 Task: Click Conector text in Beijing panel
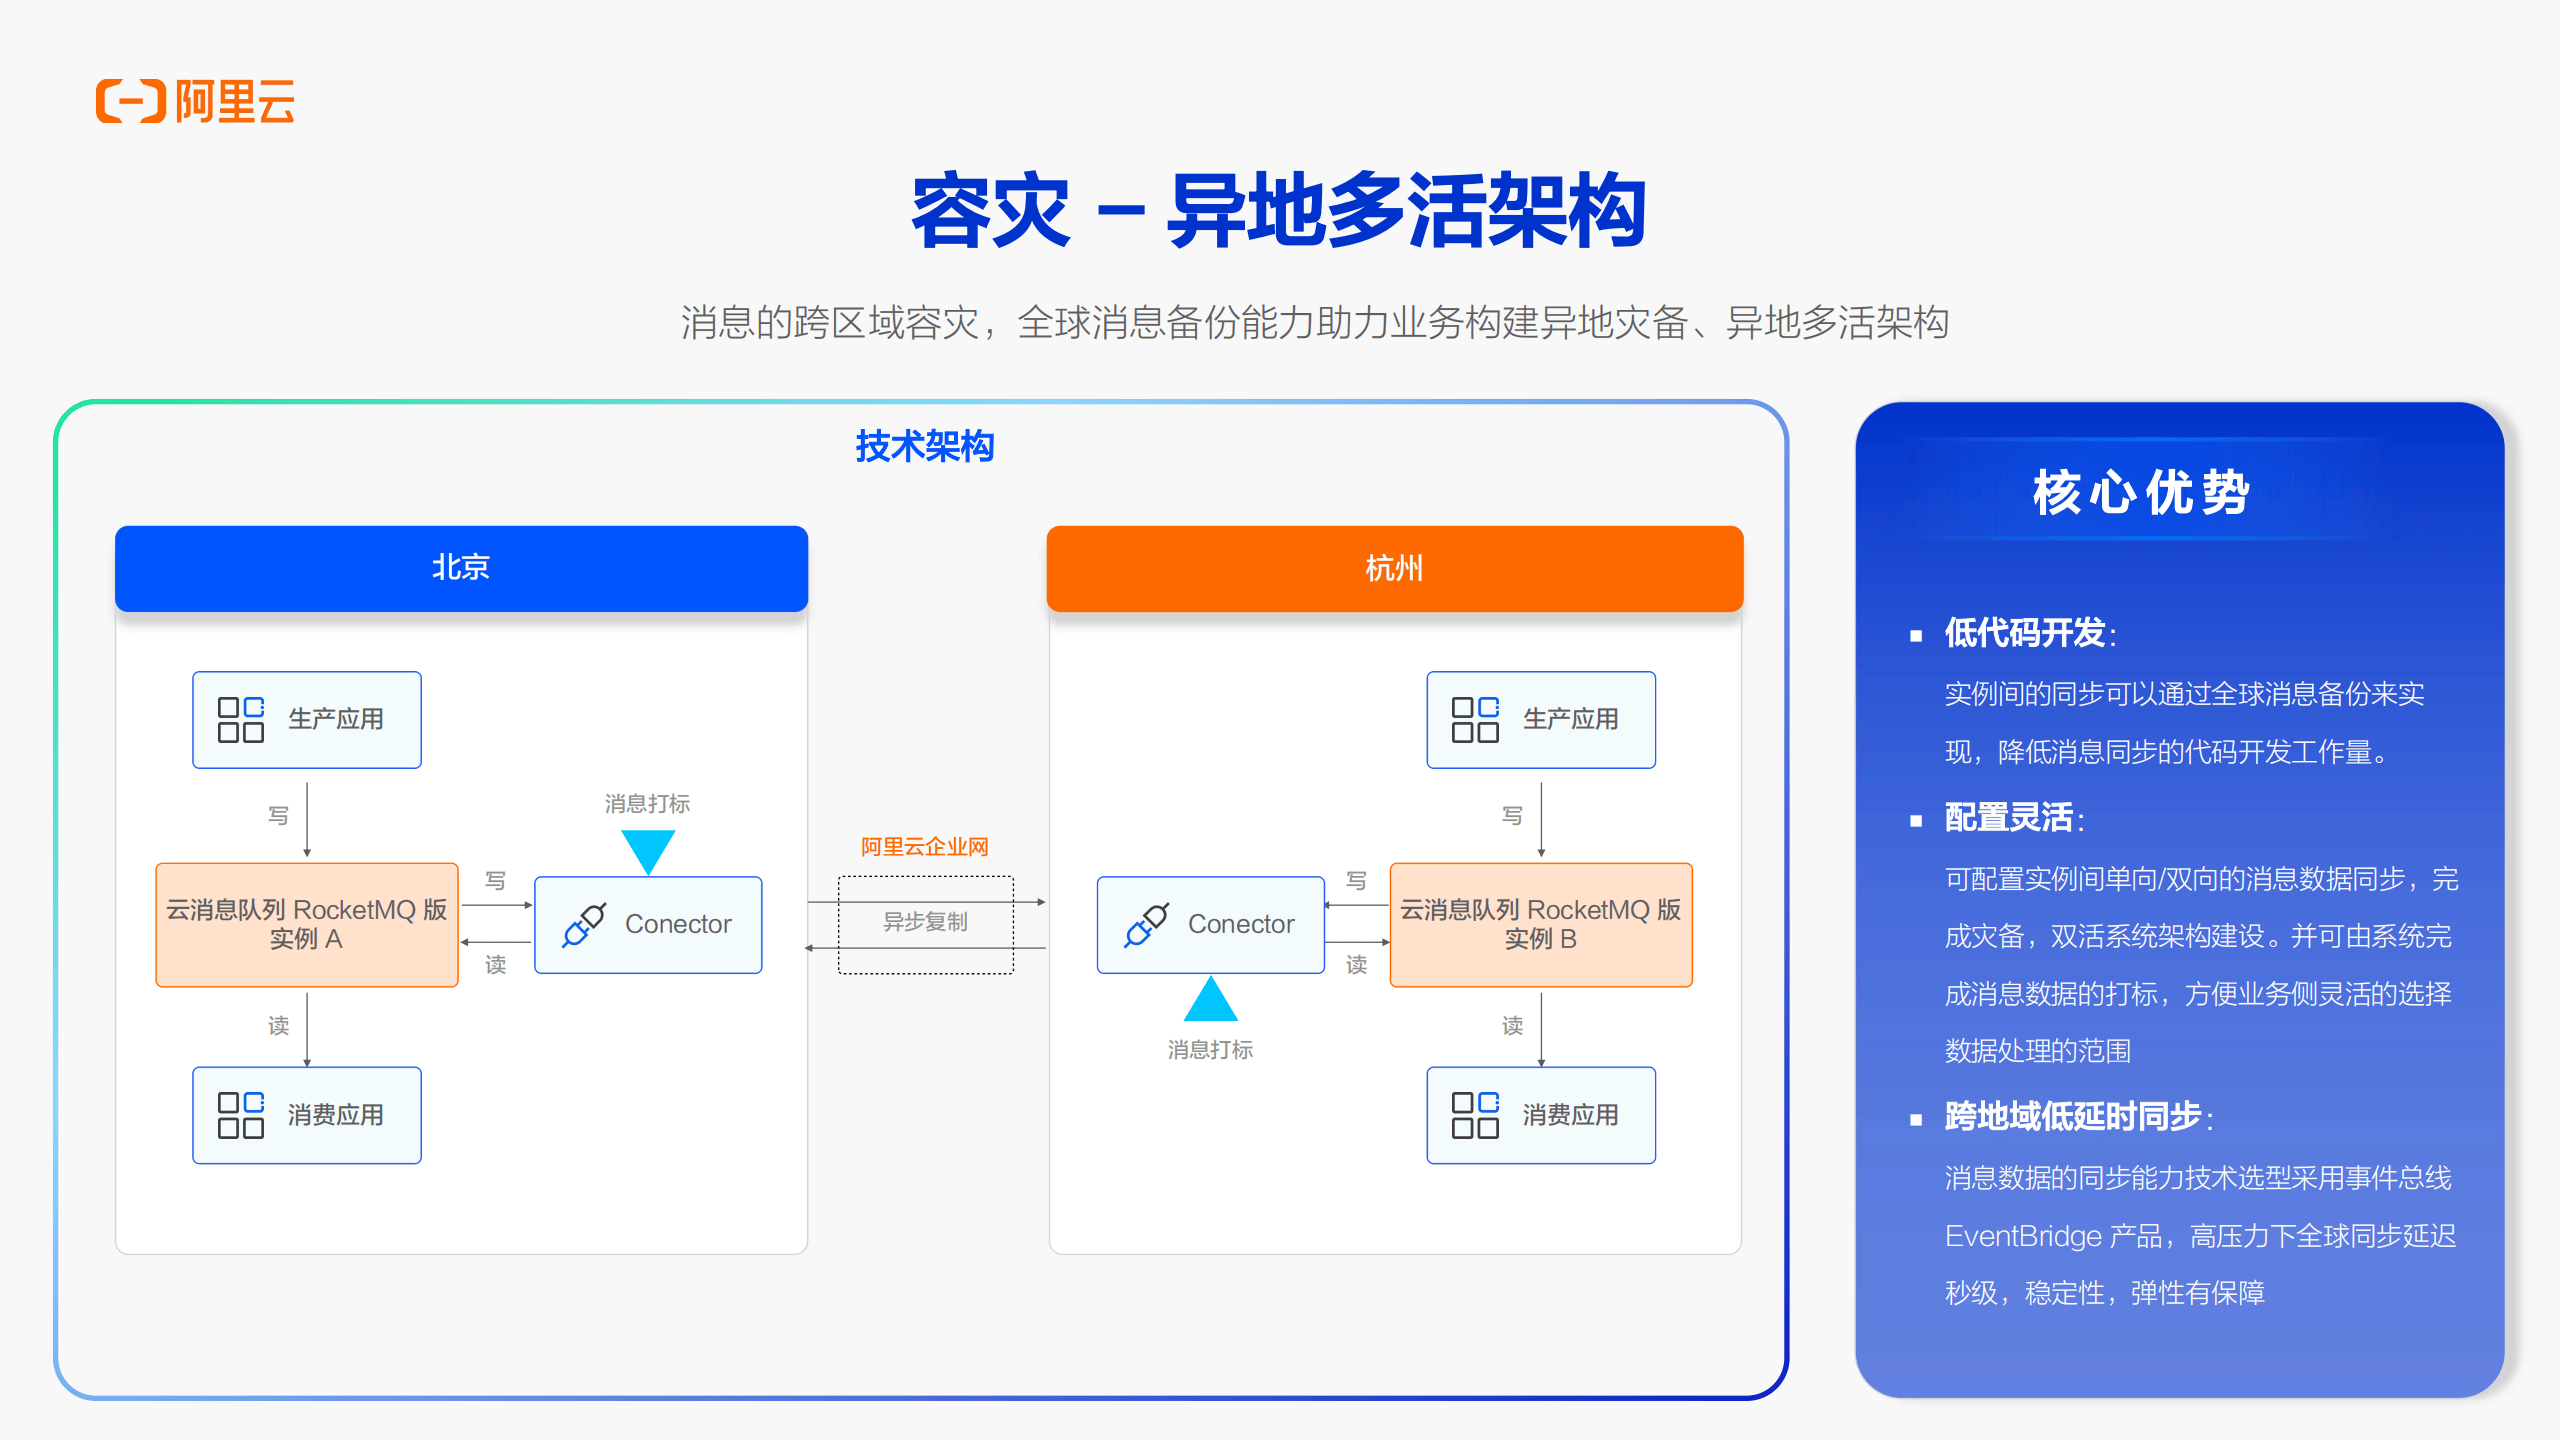pos(678,925)
